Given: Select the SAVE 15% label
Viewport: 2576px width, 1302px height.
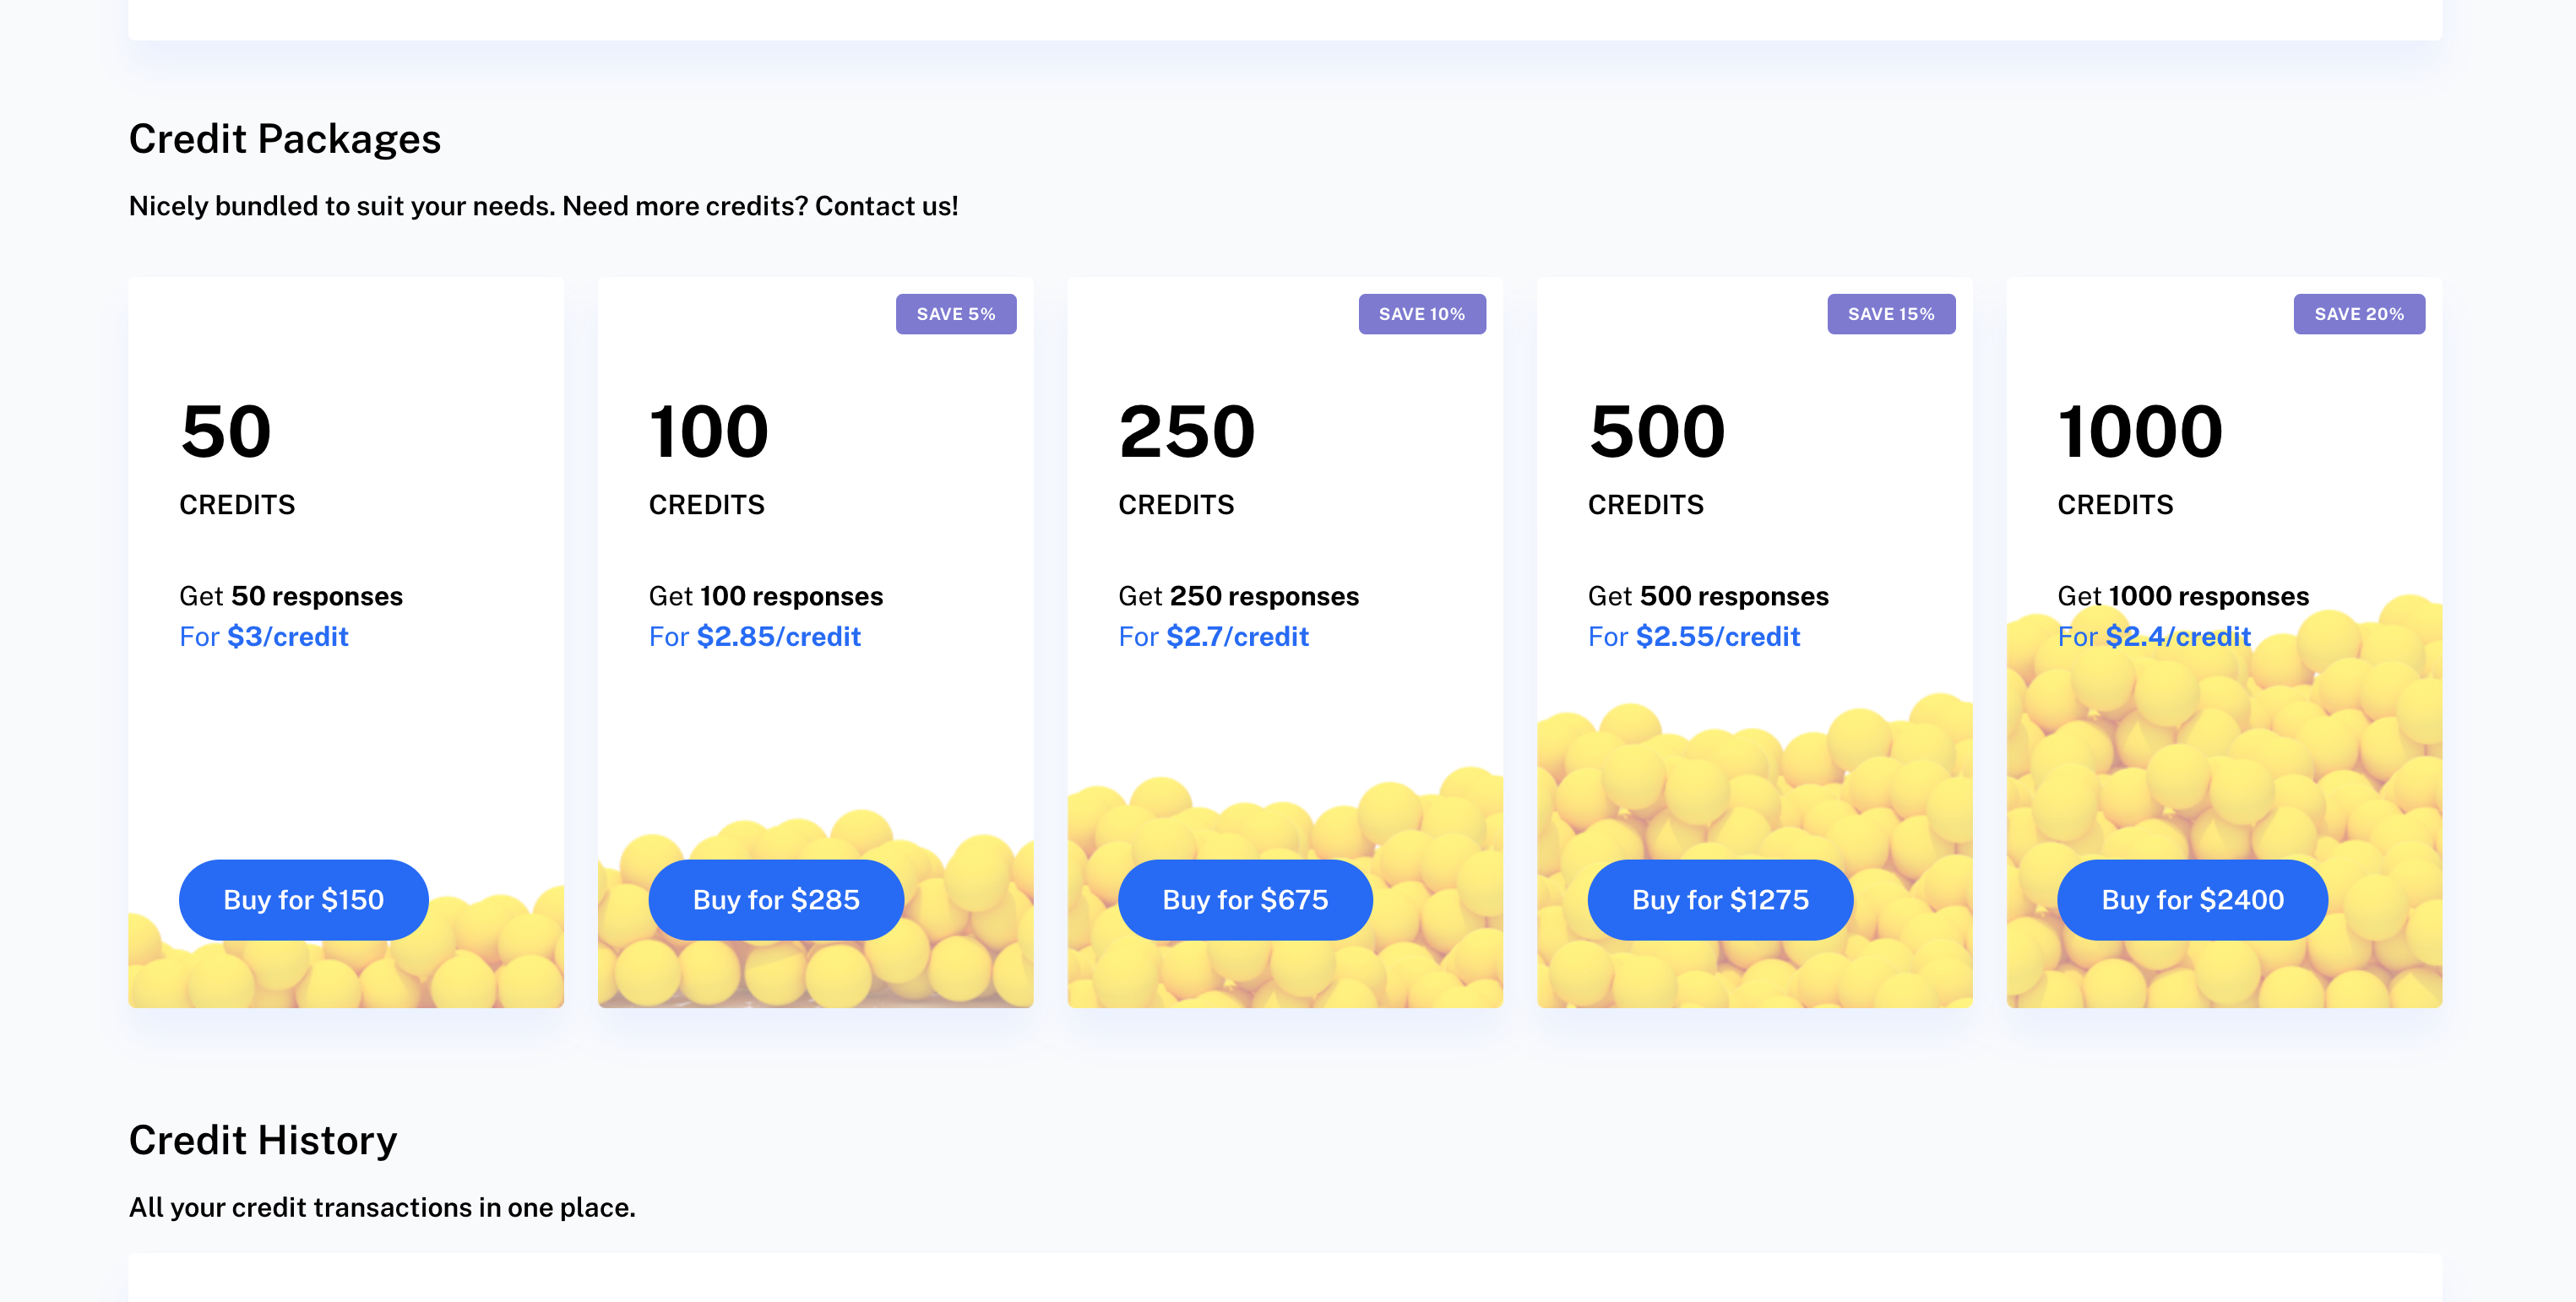Looking at the screenshot, I should [x=1890, y=314].
